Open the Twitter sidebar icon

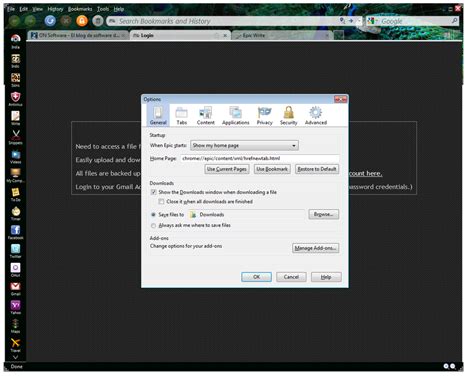tap(15, 251)
